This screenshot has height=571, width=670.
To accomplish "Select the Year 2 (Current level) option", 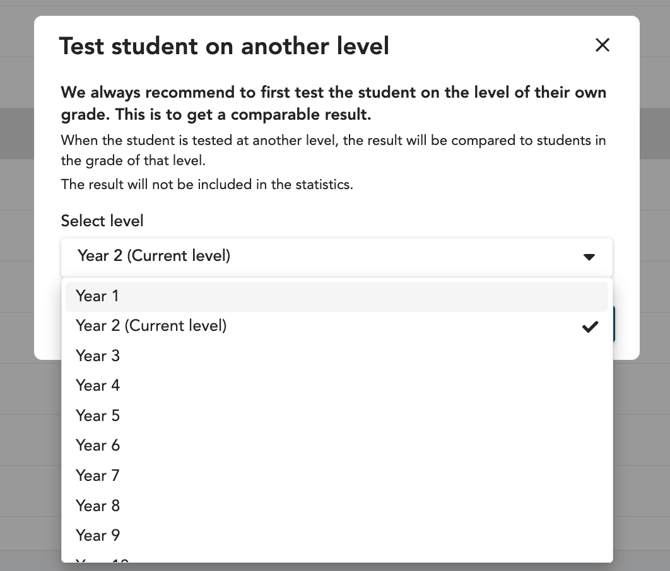I will (151, 326).
